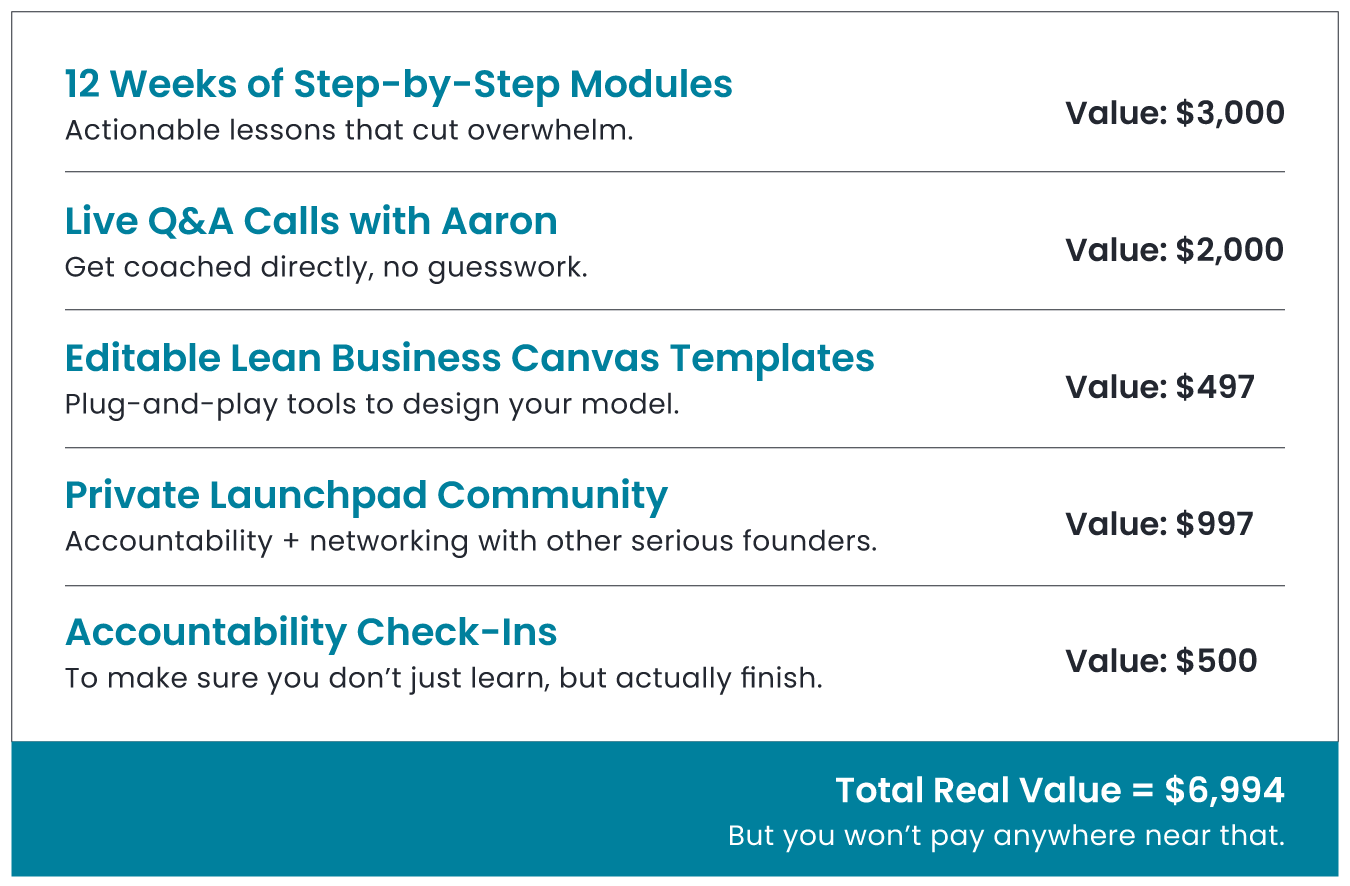Click the Value: $997 label
1350x886 pixels.
pyautogui.click(x=1160, y=524)
